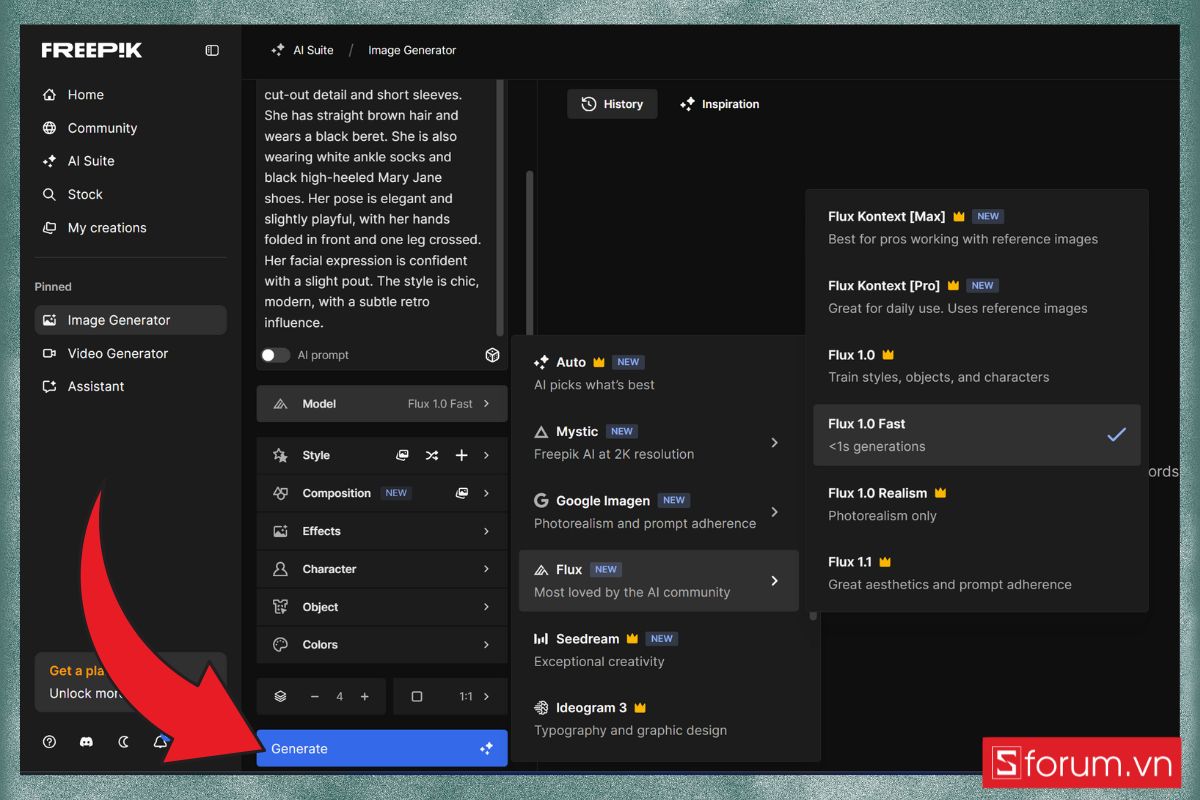Screen dimensions: 1200x800
Task: Switch to the History tab
Action: (x=612, y=104)
